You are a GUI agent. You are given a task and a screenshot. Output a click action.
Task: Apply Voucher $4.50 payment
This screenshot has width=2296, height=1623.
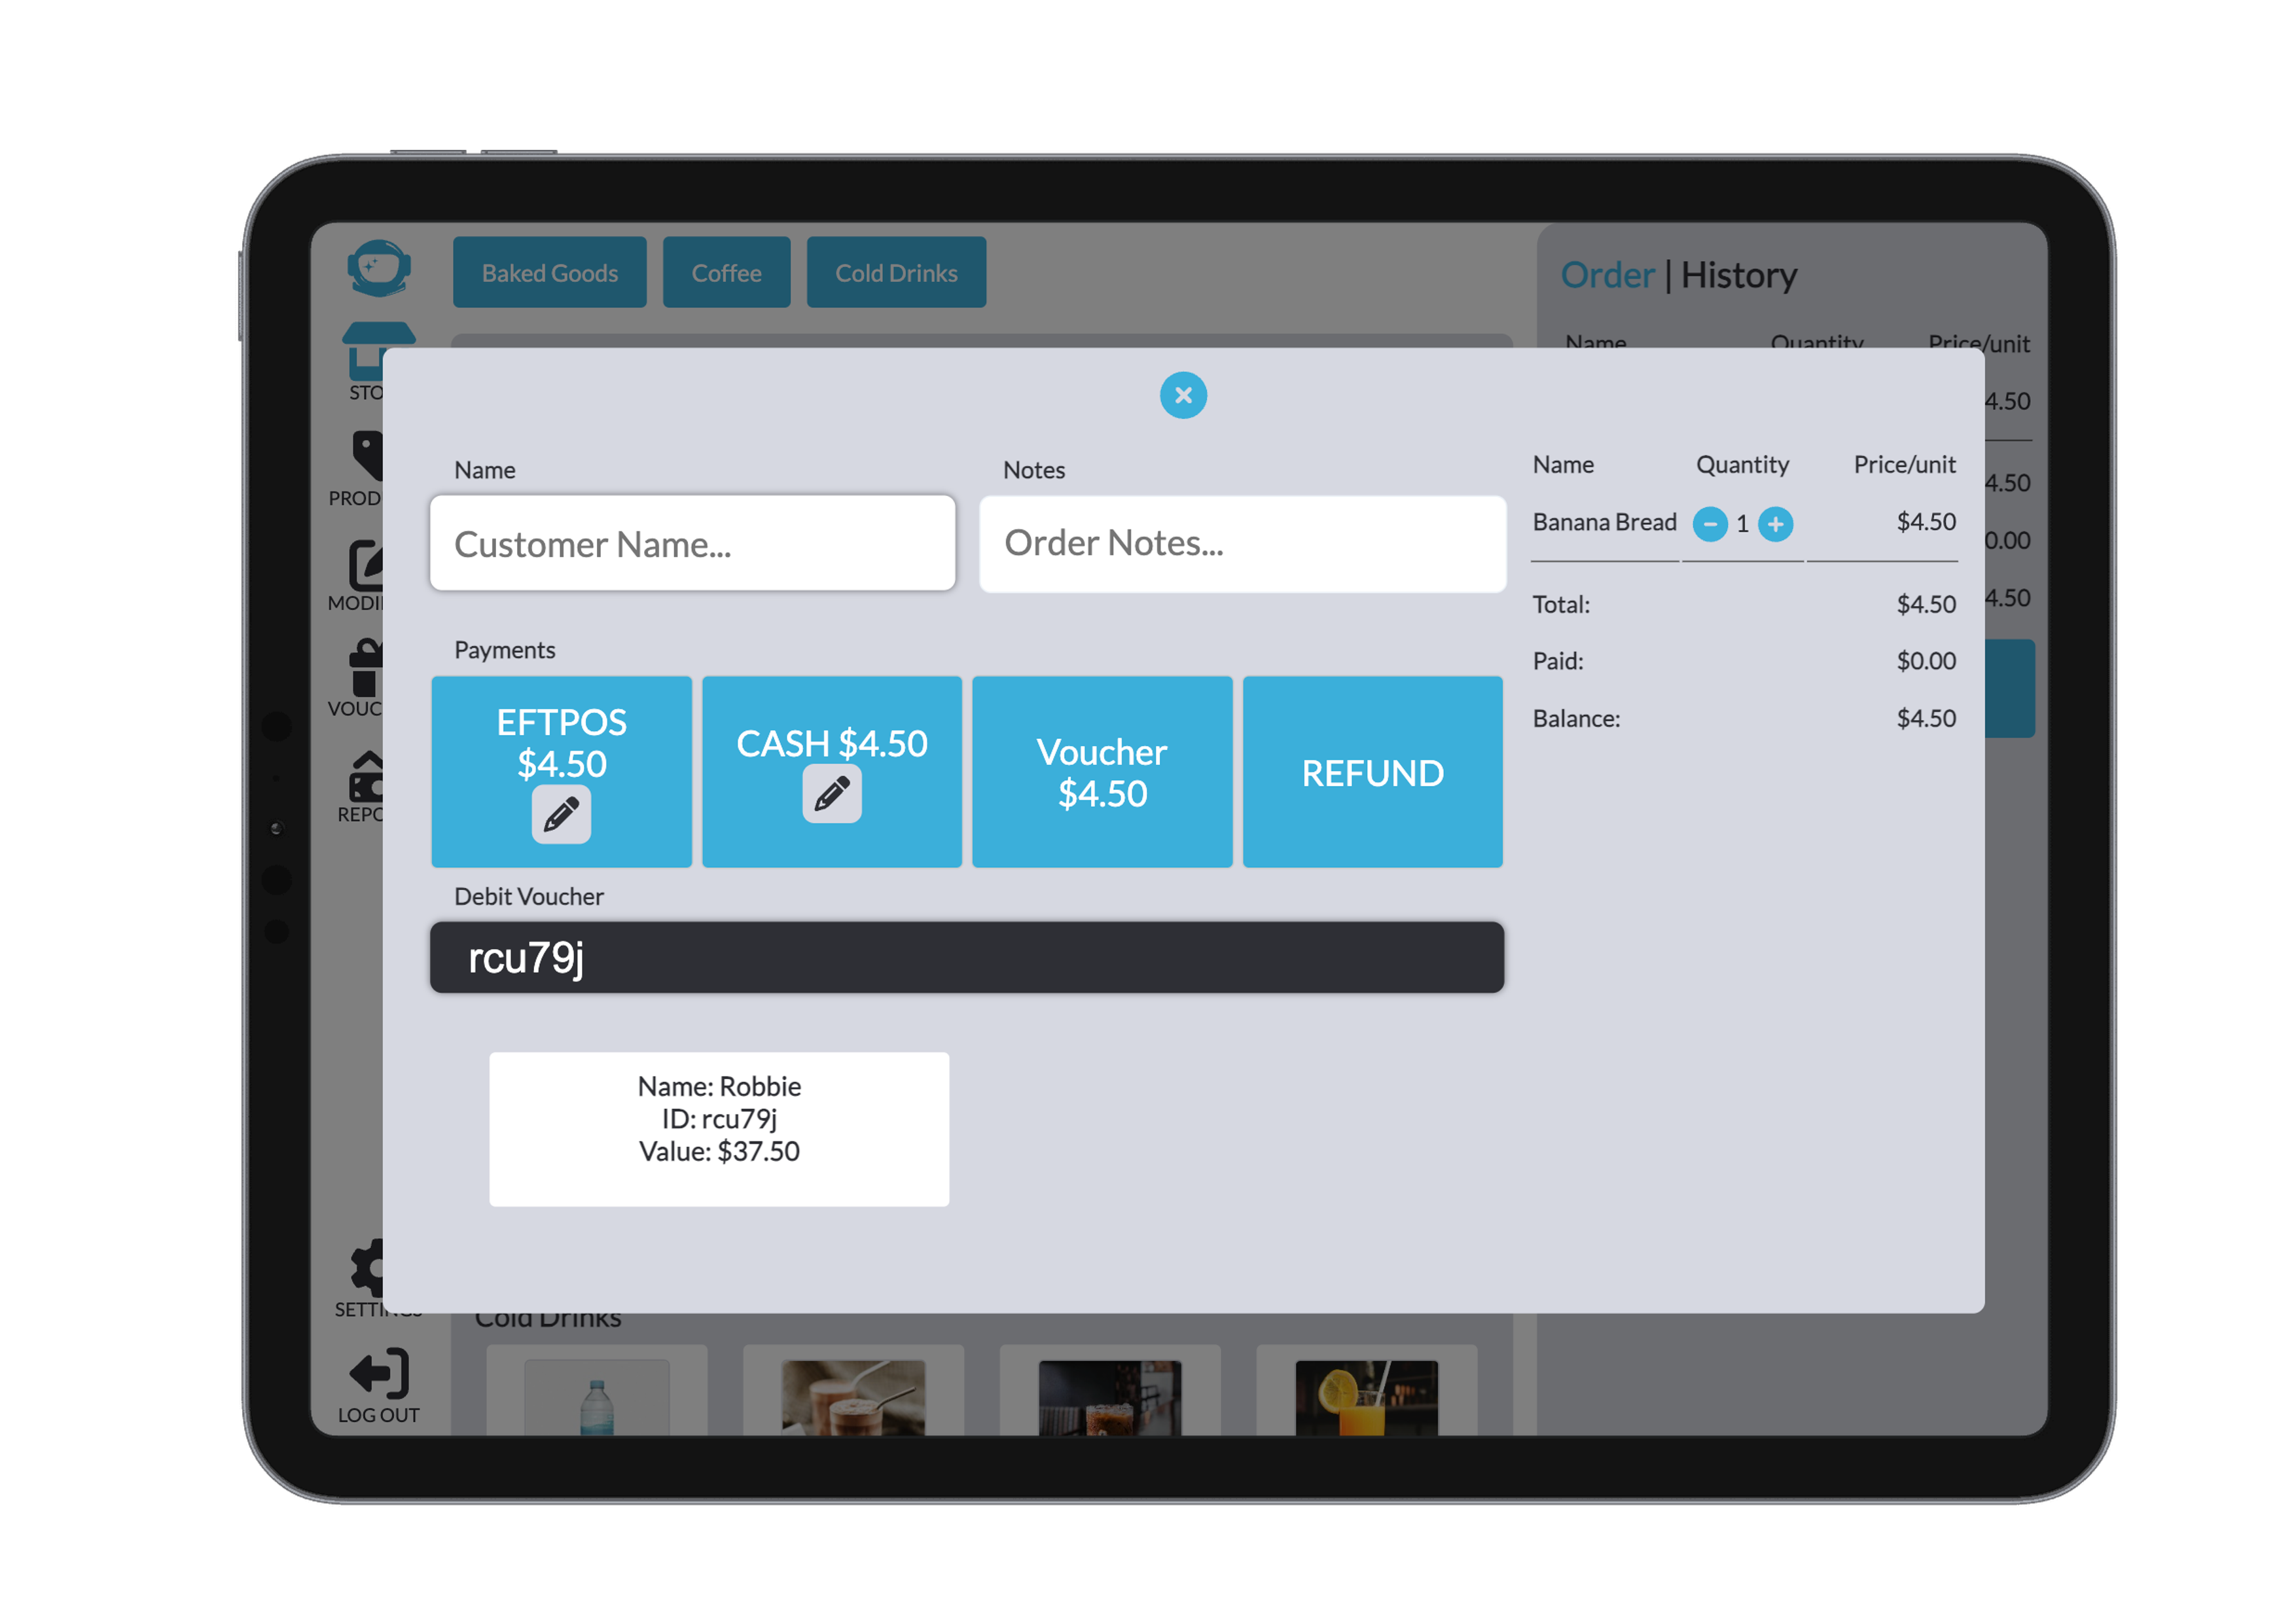tap(1102, 772)
